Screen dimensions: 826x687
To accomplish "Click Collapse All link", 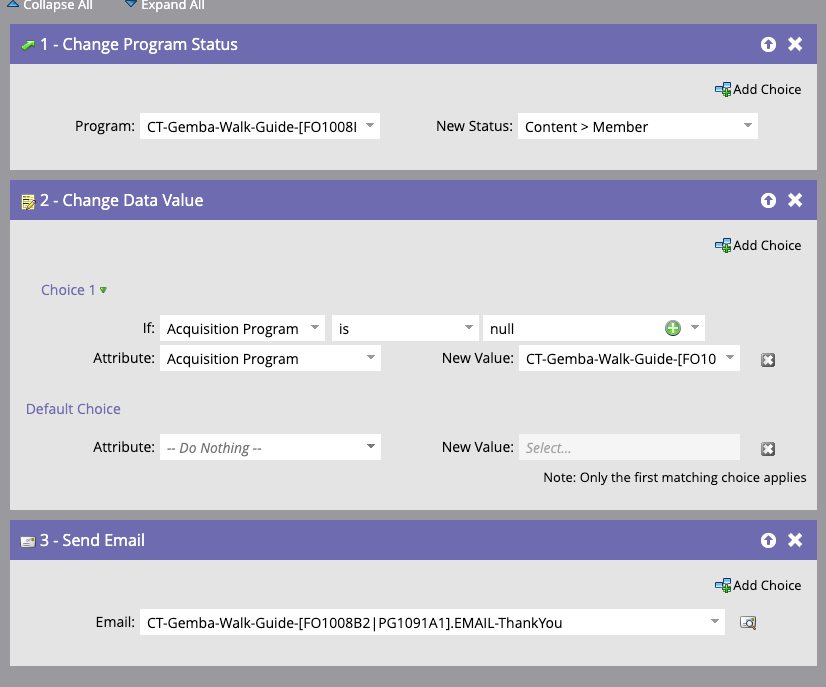I will coord(49,5).
